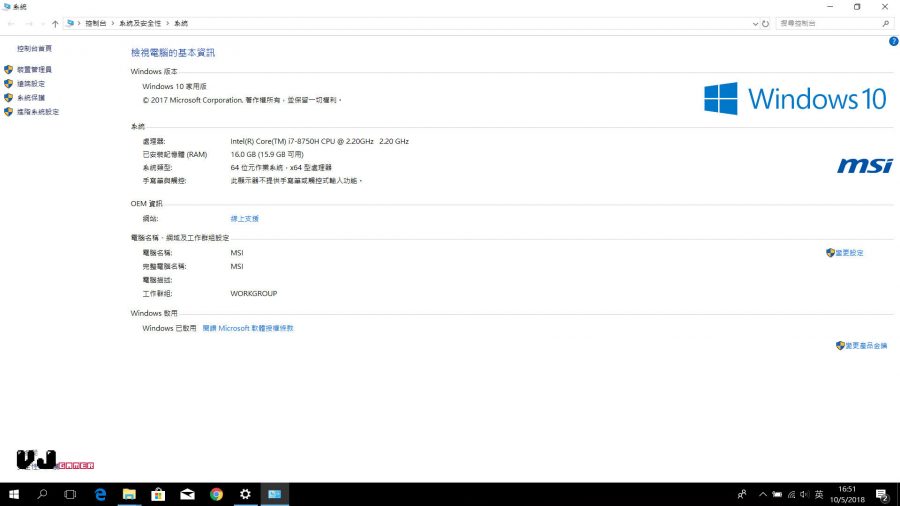Open taskbar Search magnifier
The height and width of the screenshot is (506, 900).
point(42,494)
